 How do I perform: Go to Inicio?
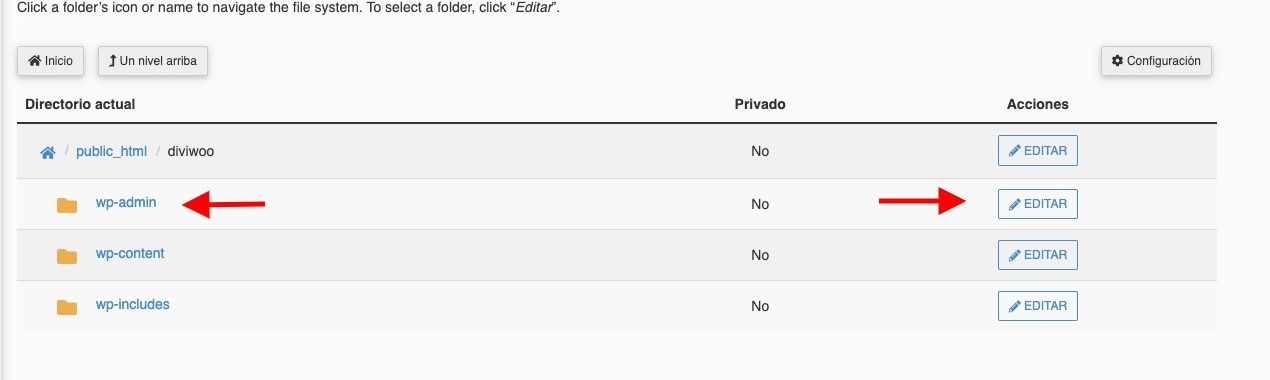pos(51,61)
